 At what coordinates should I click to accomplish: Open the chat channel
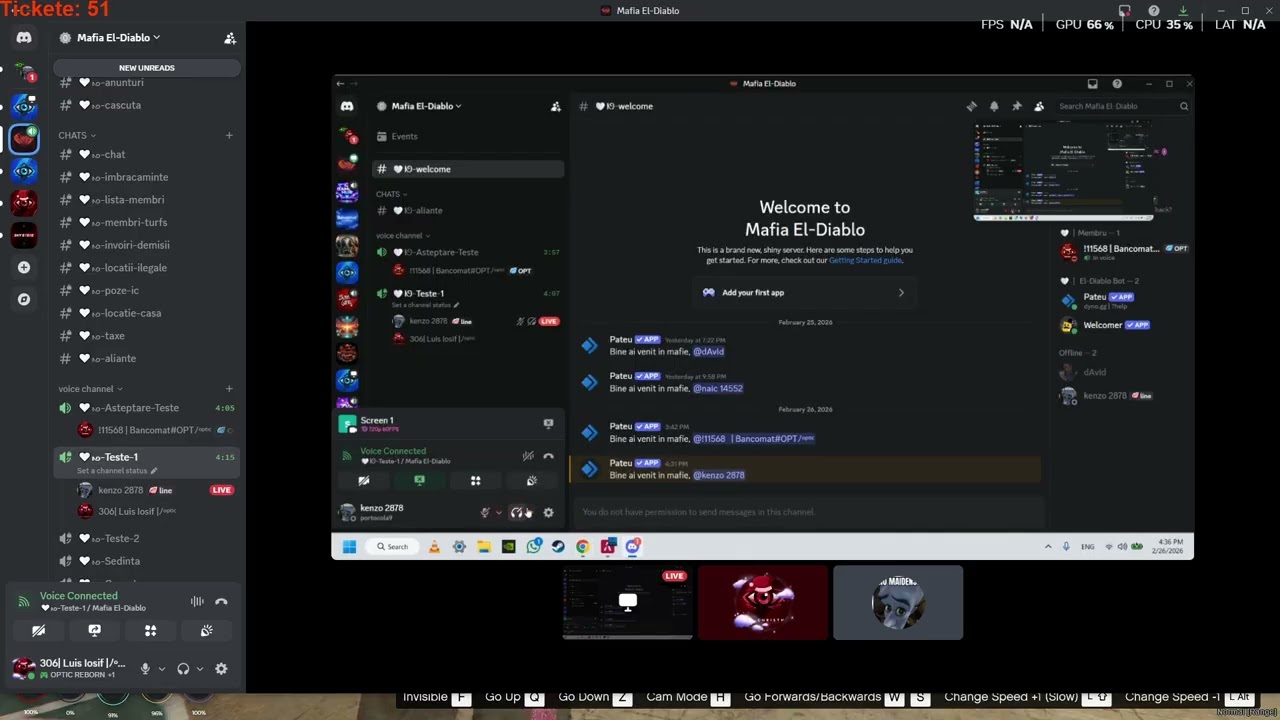146,154
